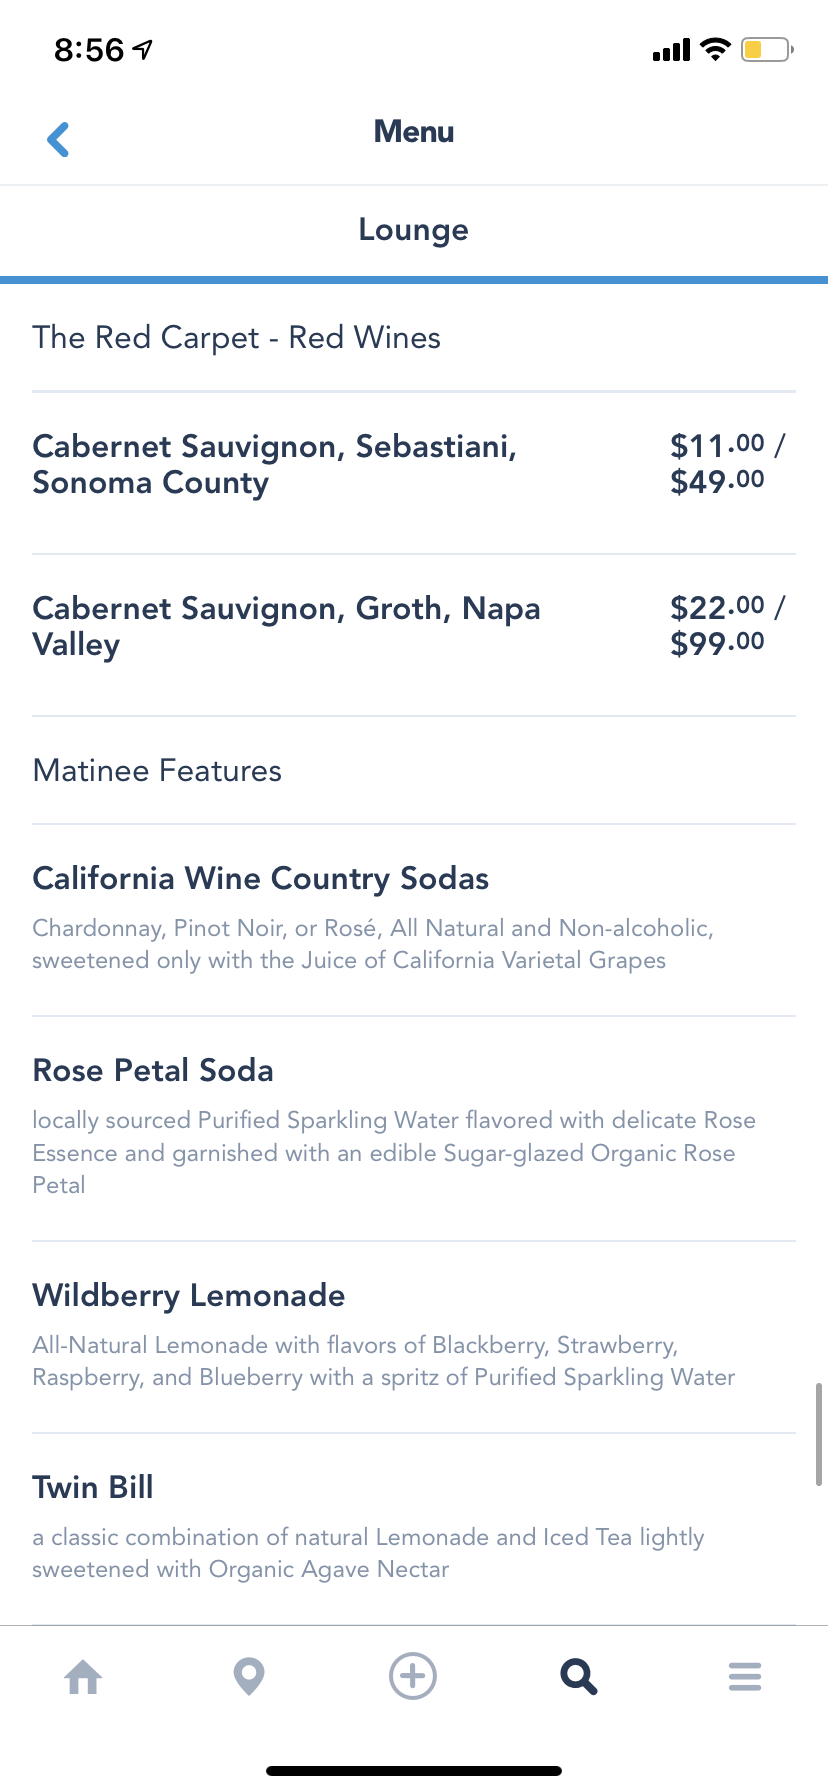Screen dimensions: 828x1792
Task: Tap the Wildberry Lemonade entry
Action: coord(189,1296)
